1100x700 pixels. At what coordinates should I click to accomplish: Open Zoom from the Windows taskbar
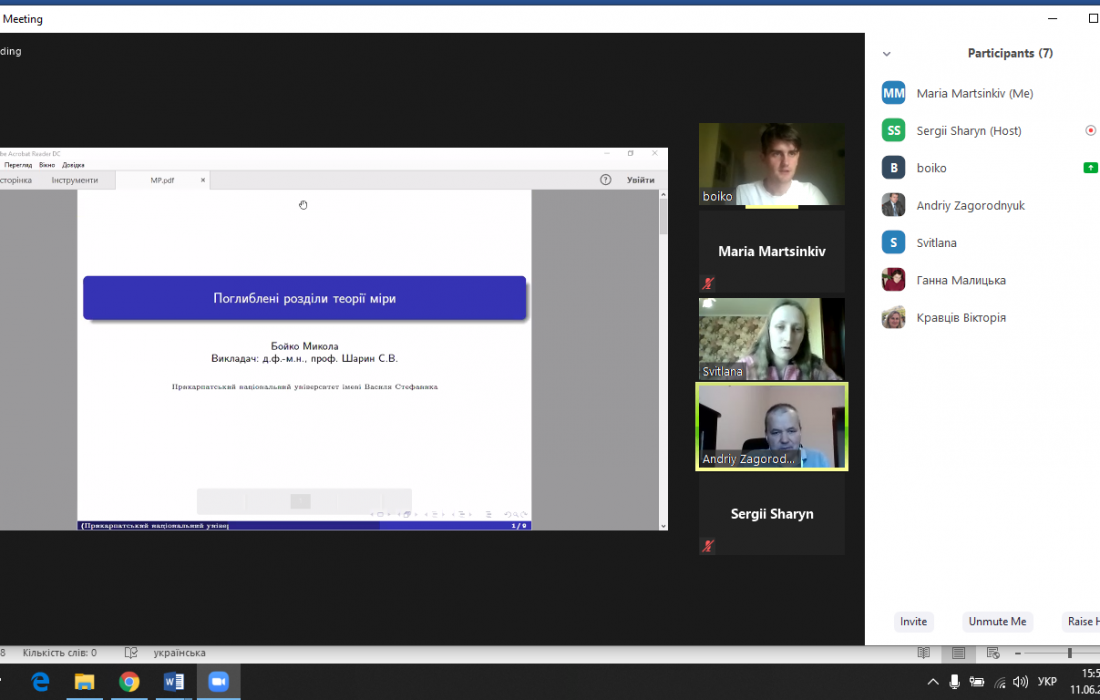click(218, 682)
